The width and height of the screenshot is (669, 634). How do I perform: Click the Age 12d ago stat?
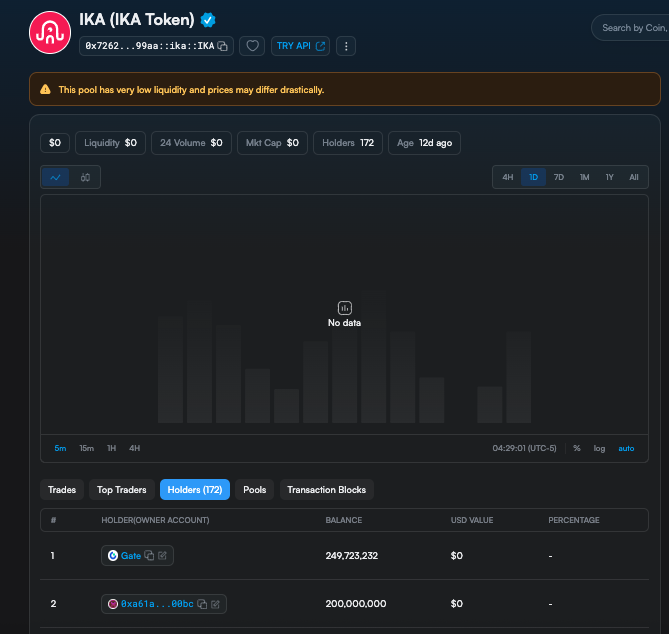pos(425,143)
